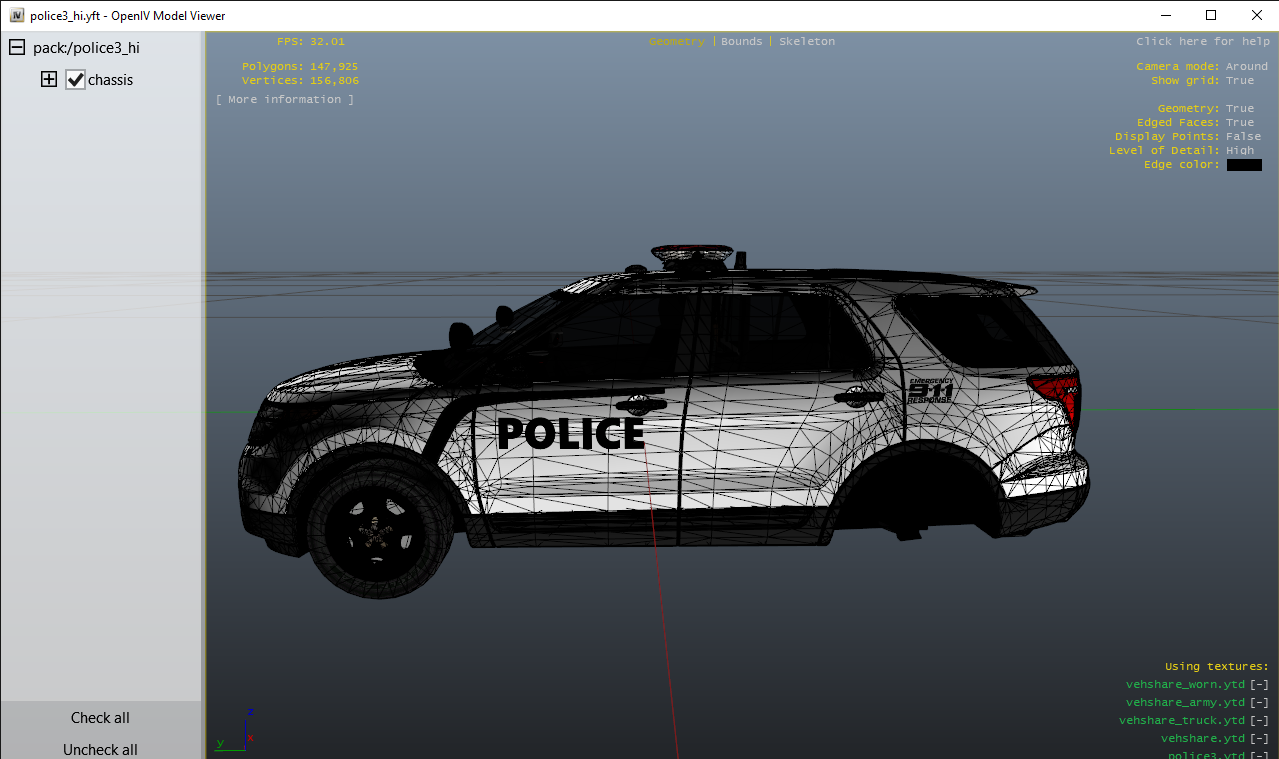Open the black Edge color swatch
The width and height of the screenshot is (1279, 759).
[x=1244, y=165]
